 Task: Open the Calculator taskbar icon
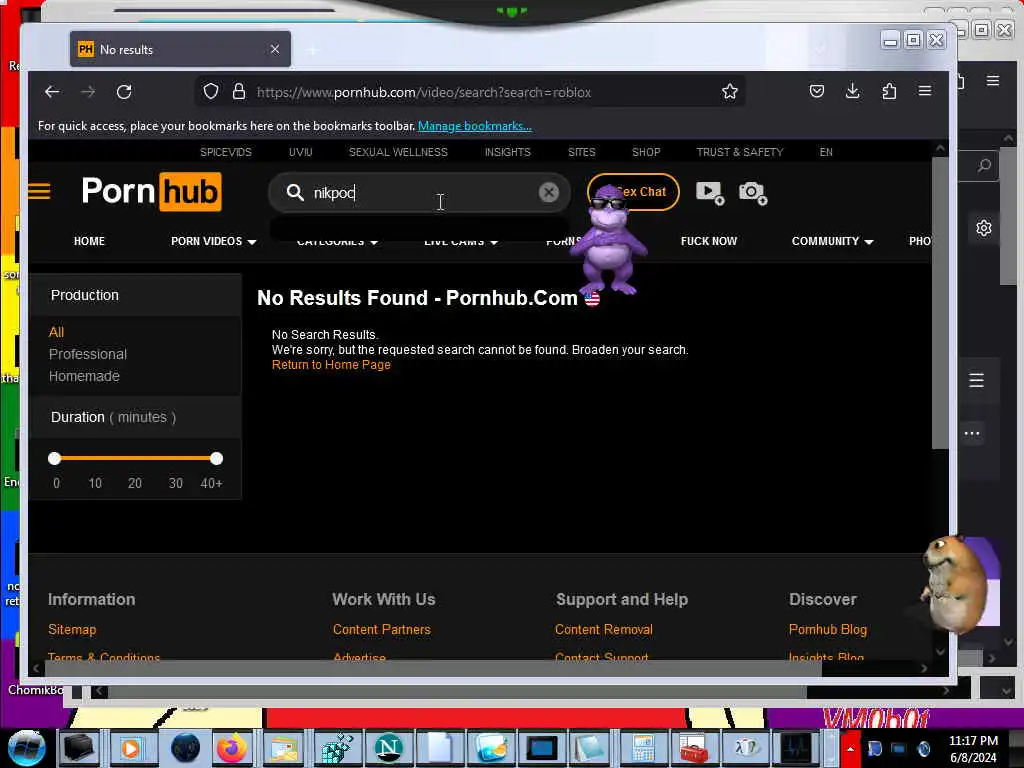(x=643, y=748)
